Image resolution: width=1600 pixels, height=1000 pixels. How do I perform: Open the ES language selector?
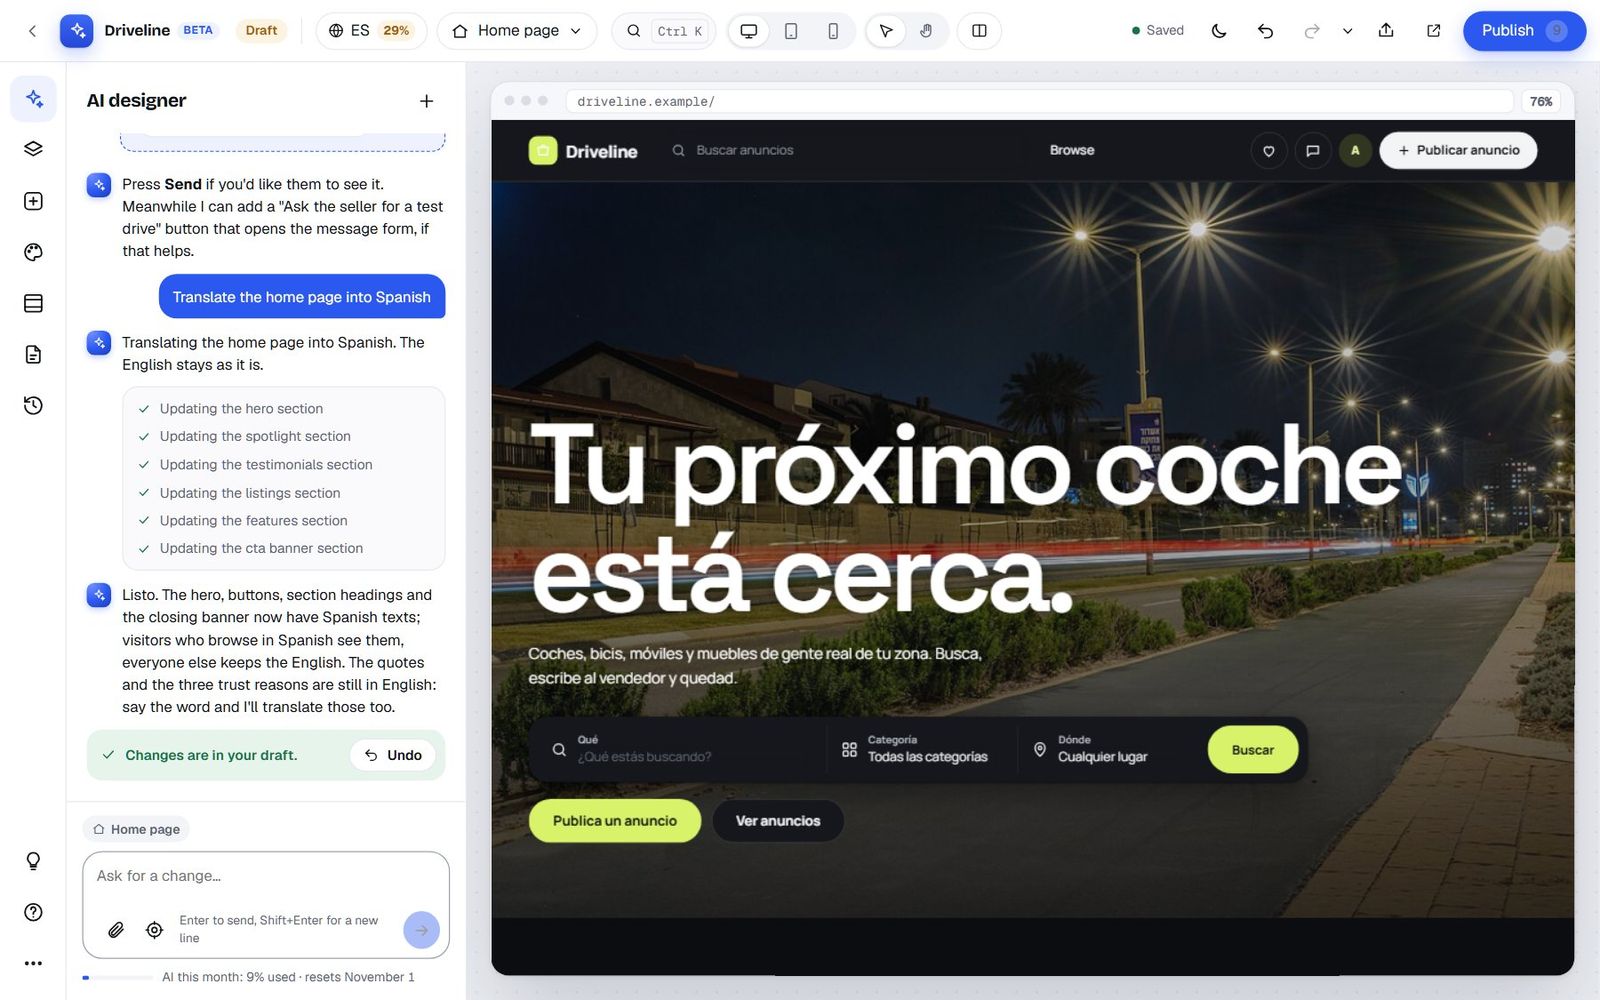click(x=370, y=31)
